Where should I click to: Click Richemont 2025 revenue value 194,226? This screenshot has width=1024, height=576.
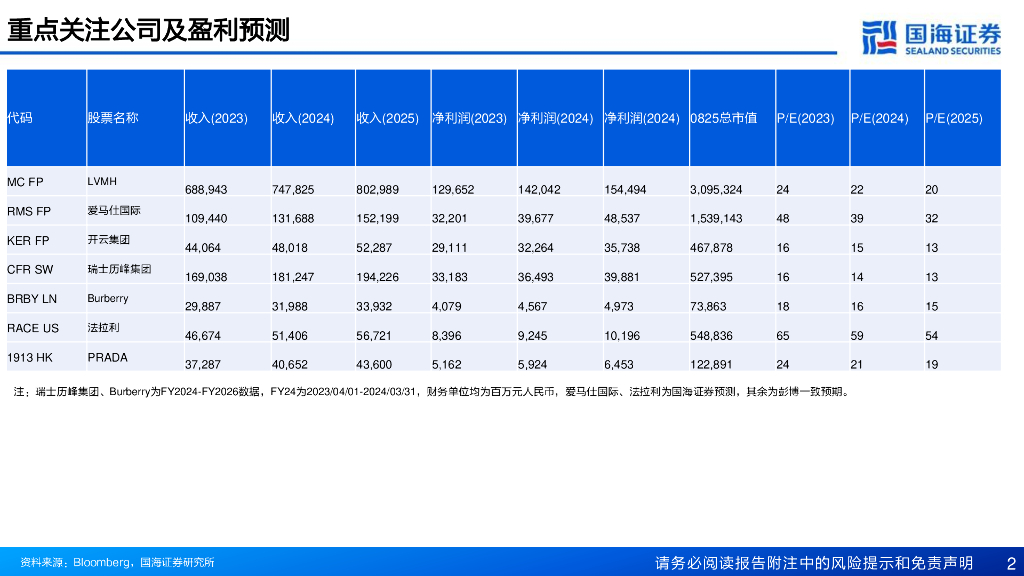click(x=377, y=277)
